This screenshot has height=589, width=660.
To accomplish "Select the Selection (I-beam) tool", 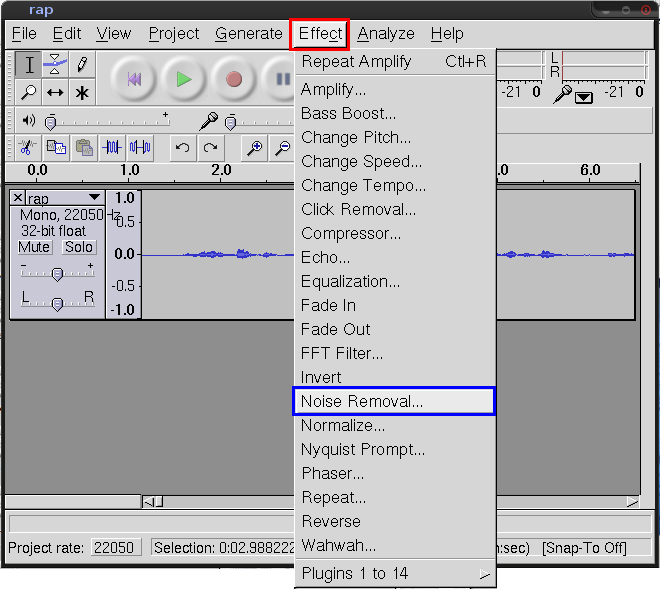I will [x=29, y=65].
